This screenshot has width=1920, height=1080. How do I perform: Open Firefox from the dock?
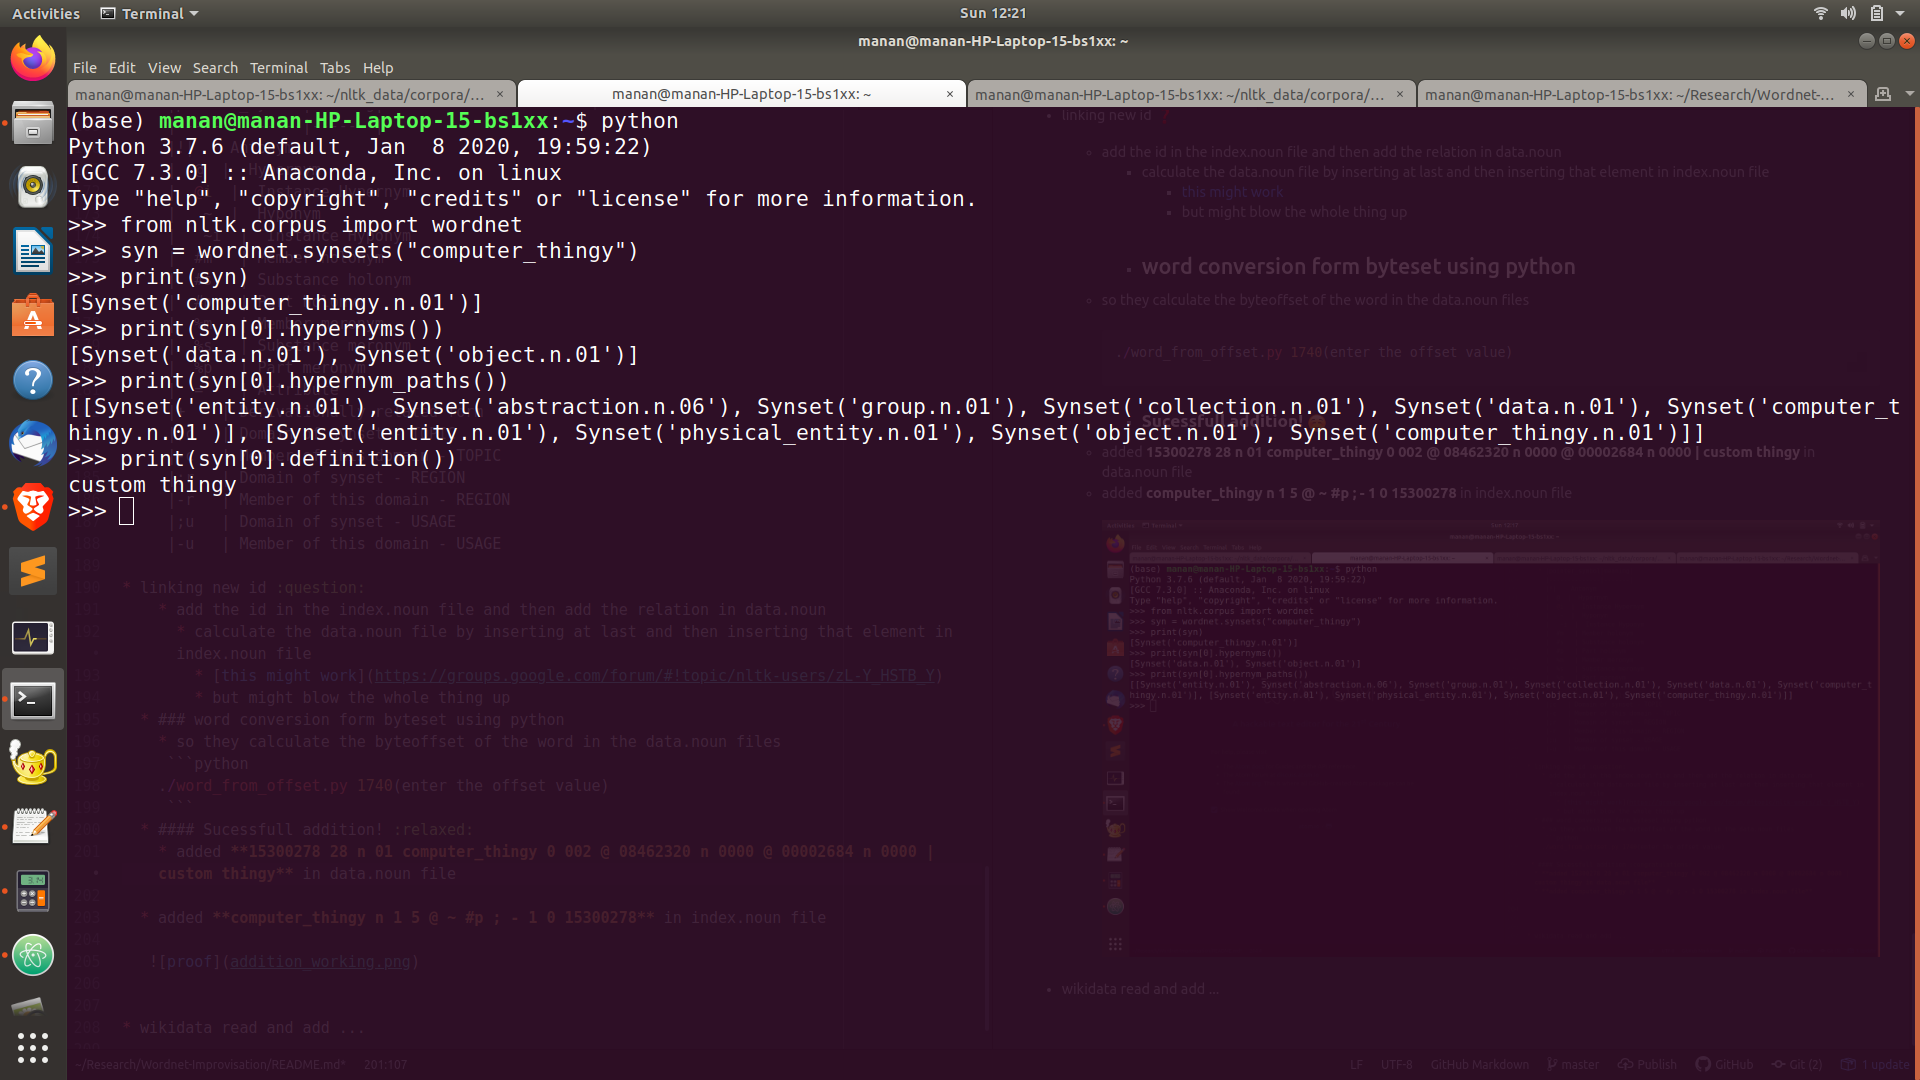coord(33,59)
